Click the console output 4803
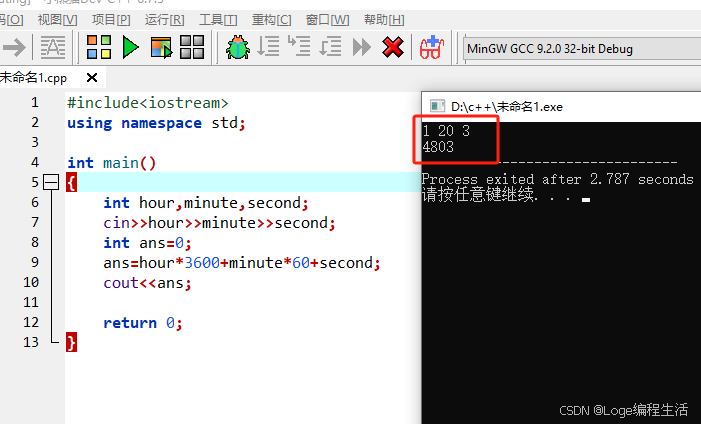The image size is (701, 424). click(438, 147)
